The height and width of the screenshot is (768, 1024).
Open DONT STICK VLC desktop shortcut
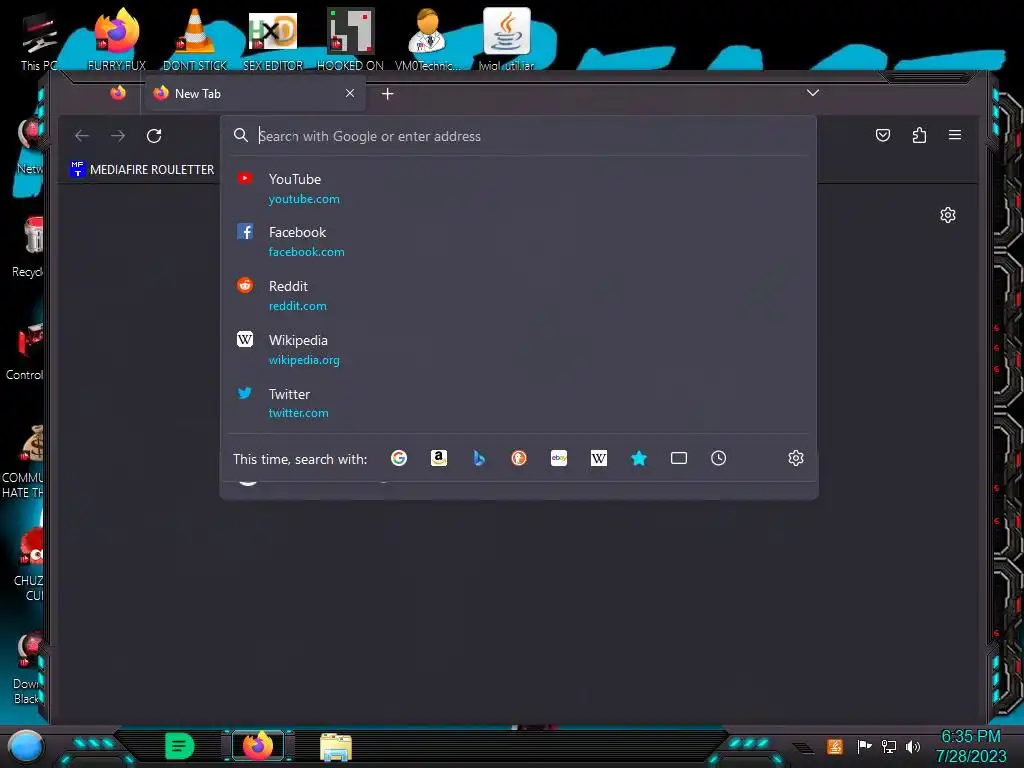(x=195, y=39)
